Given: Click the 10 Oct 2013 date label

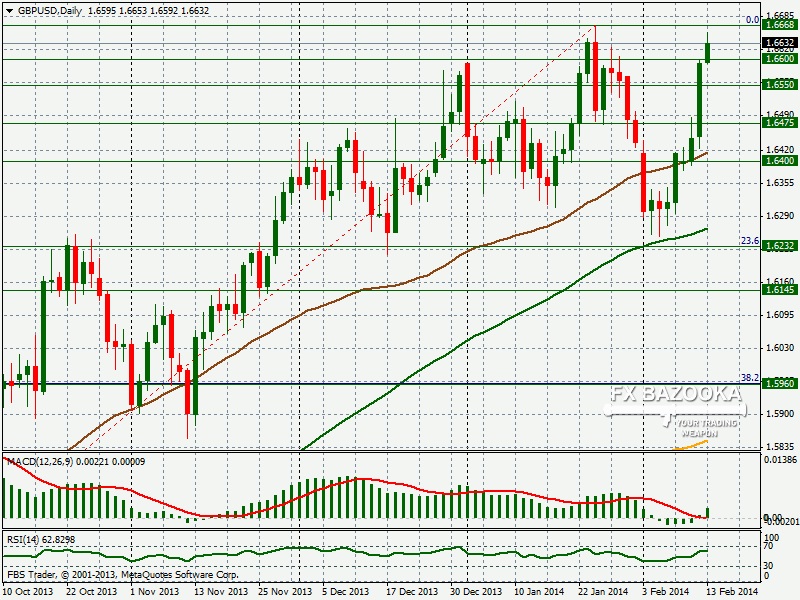Looking at the screenshot, I should pyautogui.click(x=25, y=592).
